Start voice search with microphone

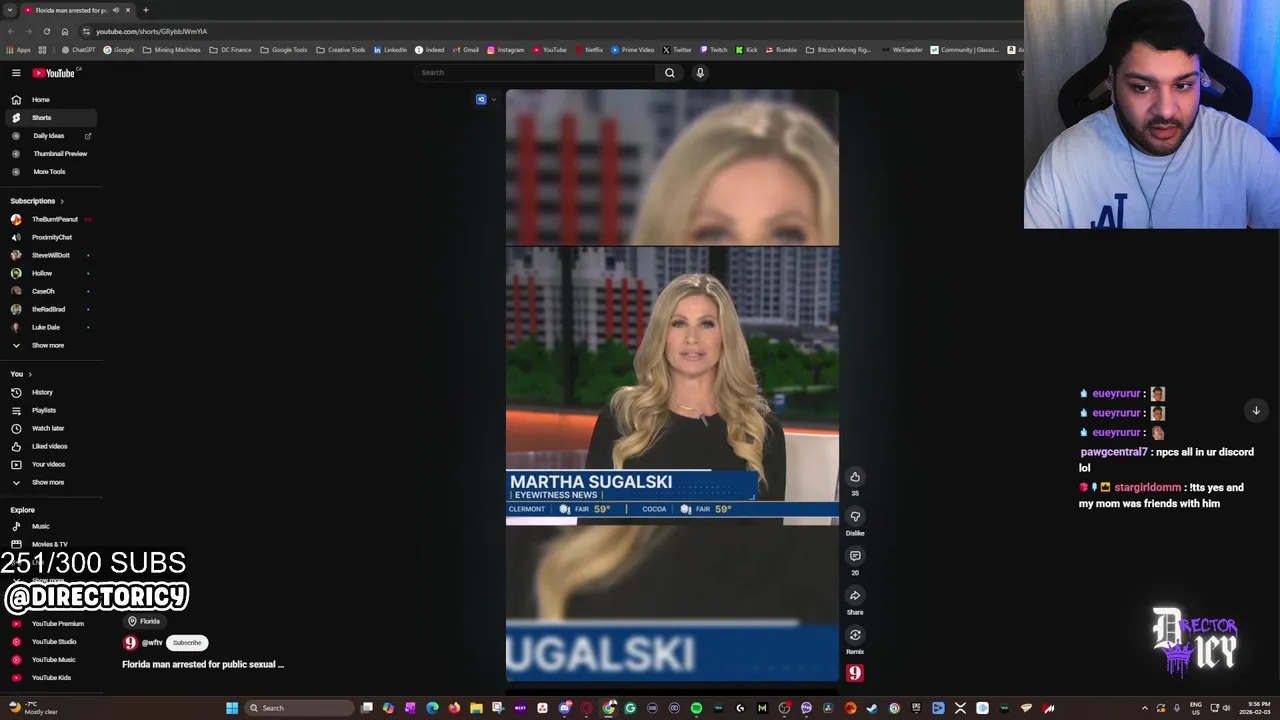pos(700,72)
